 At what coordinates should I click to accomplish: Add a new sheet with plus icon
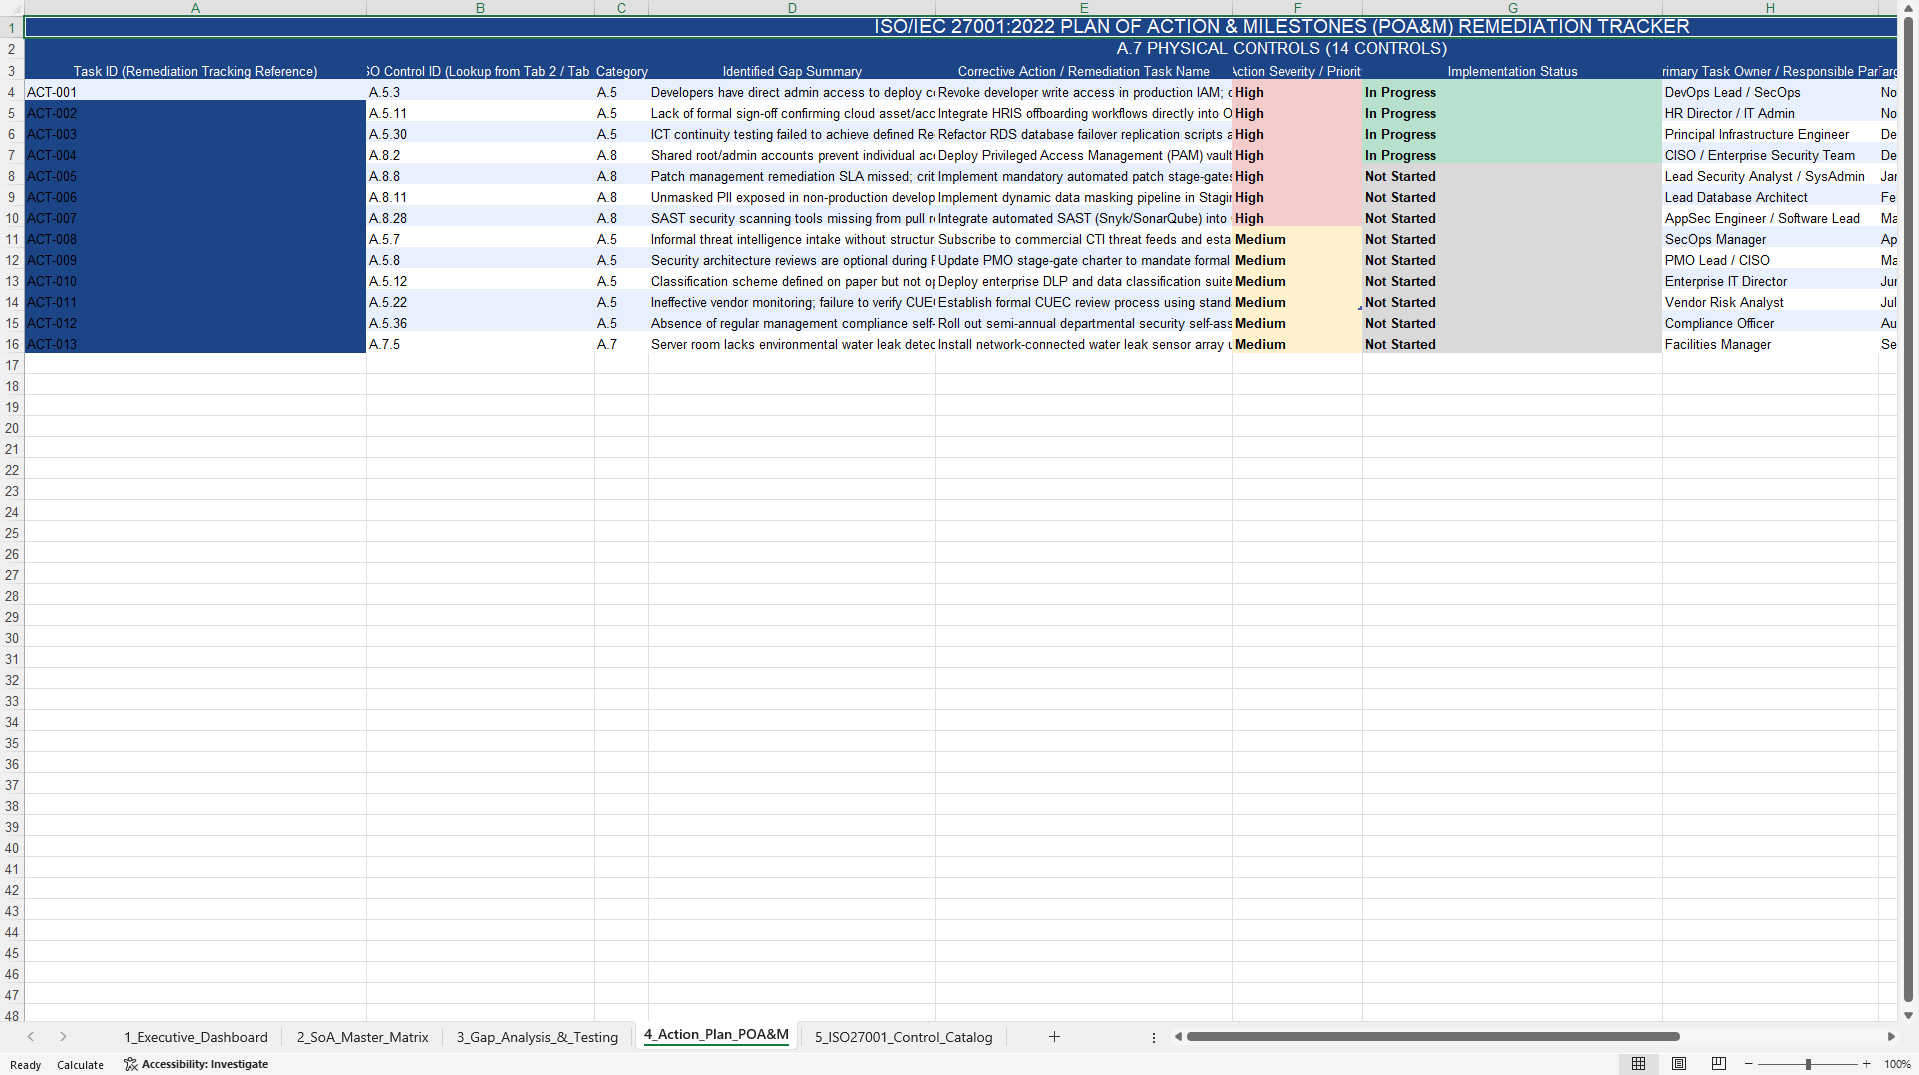(x=1054, y=1037)
